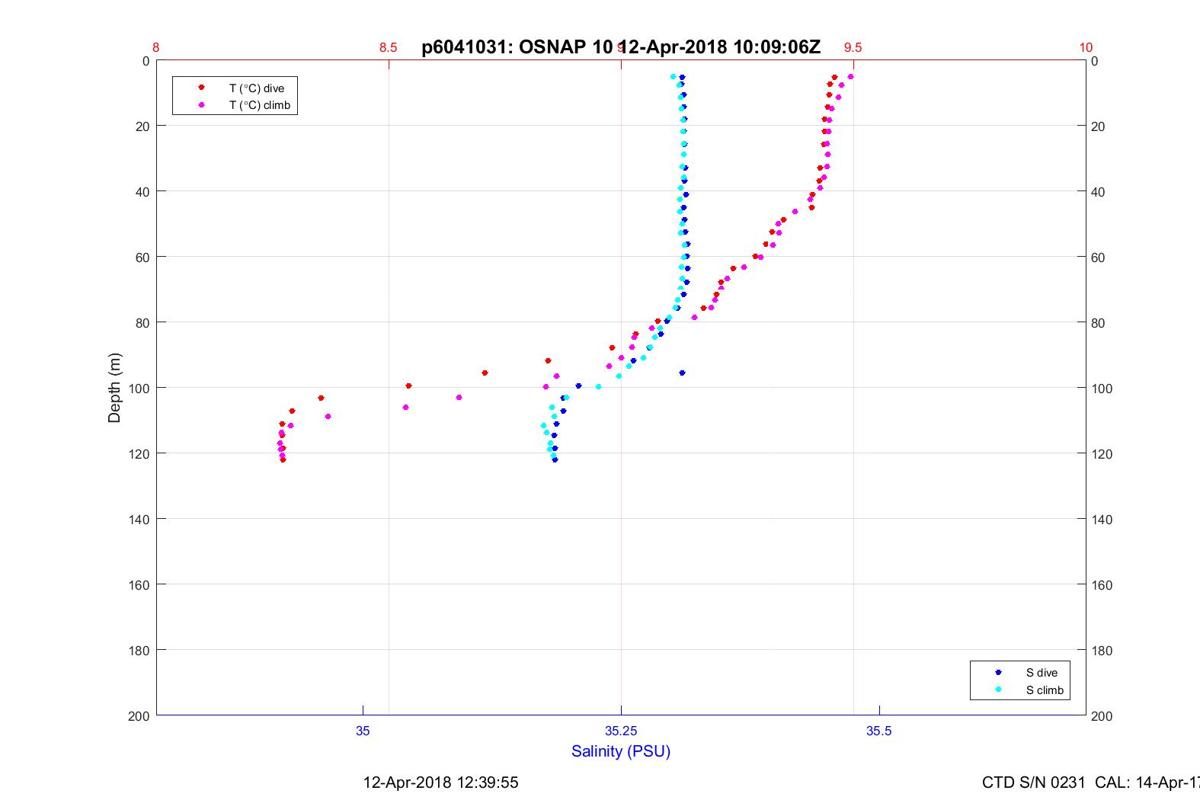Image resolution: width=1200 pixels, height=804 pixels.
Task: Click the "Depth (m)" y-axis label
Action: (x=115, y=388)
